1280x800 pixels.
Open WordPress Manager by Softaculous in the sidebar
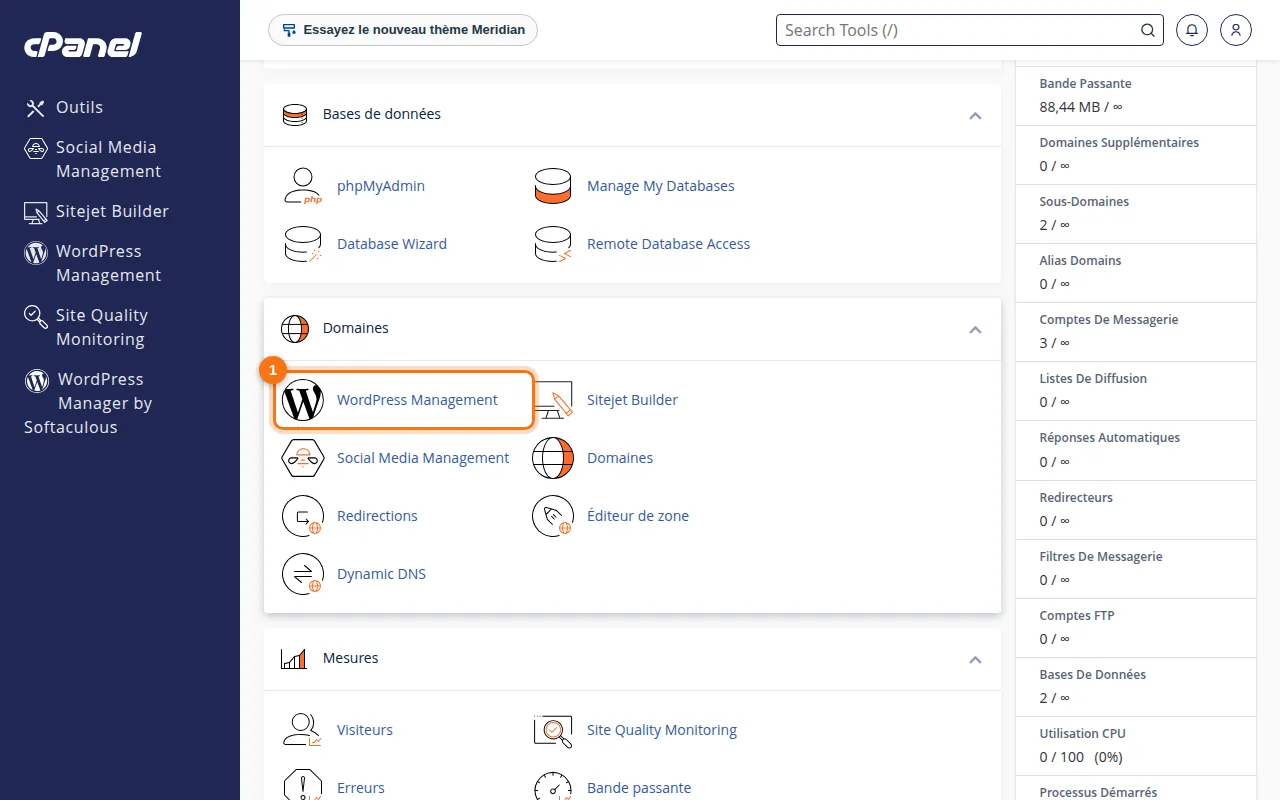pyautogui.click(x=88, y=403)
